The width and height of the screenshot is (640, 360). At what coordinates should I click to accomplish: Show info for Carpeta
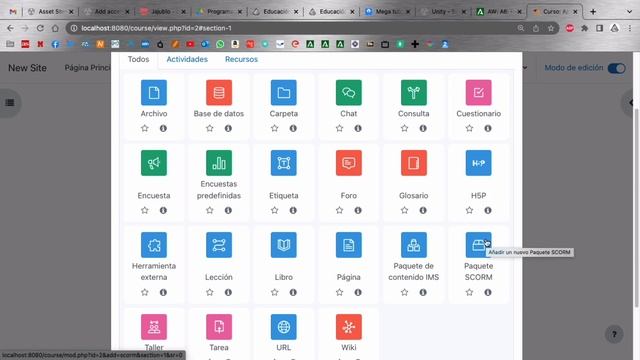click(x=293, y=128)
